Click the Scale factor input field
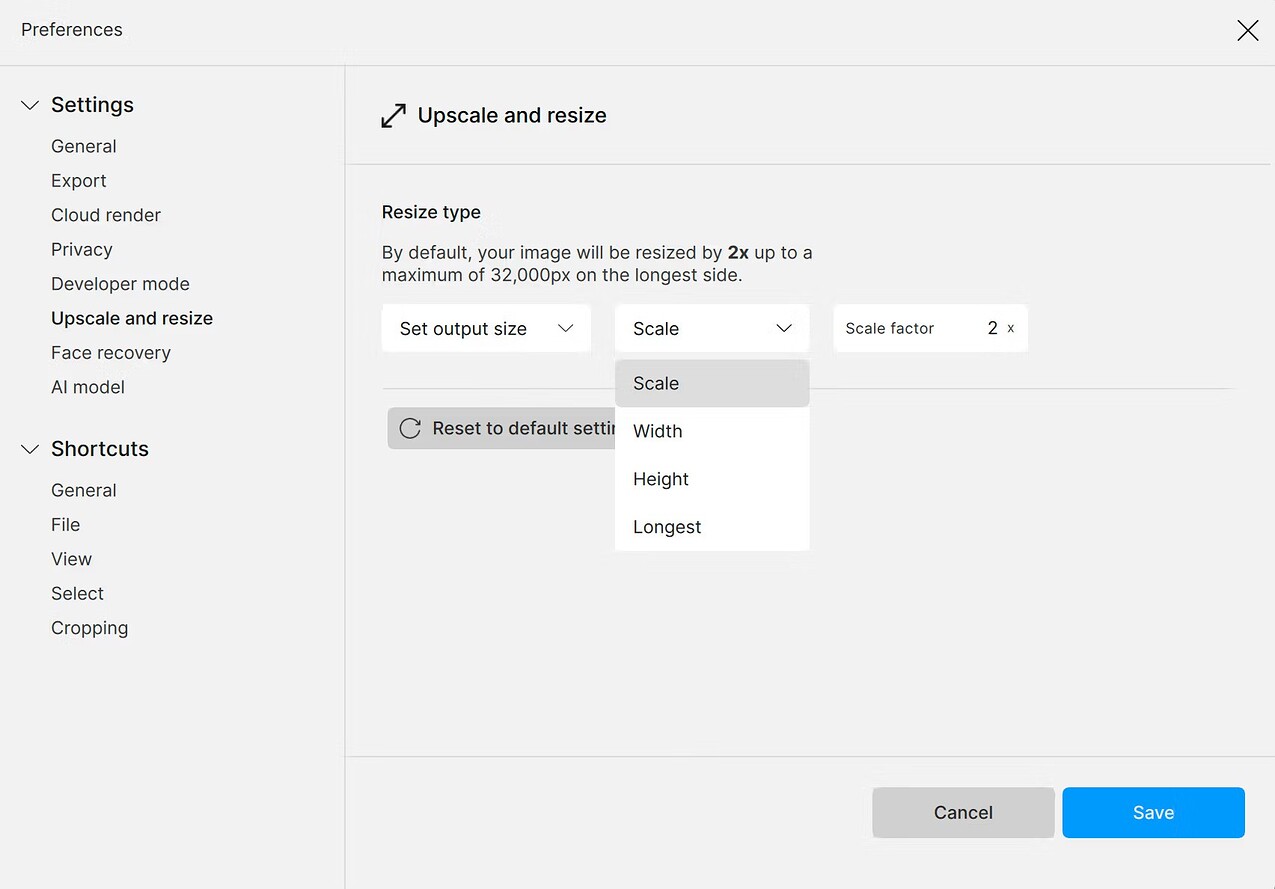 tap(930, 328)
